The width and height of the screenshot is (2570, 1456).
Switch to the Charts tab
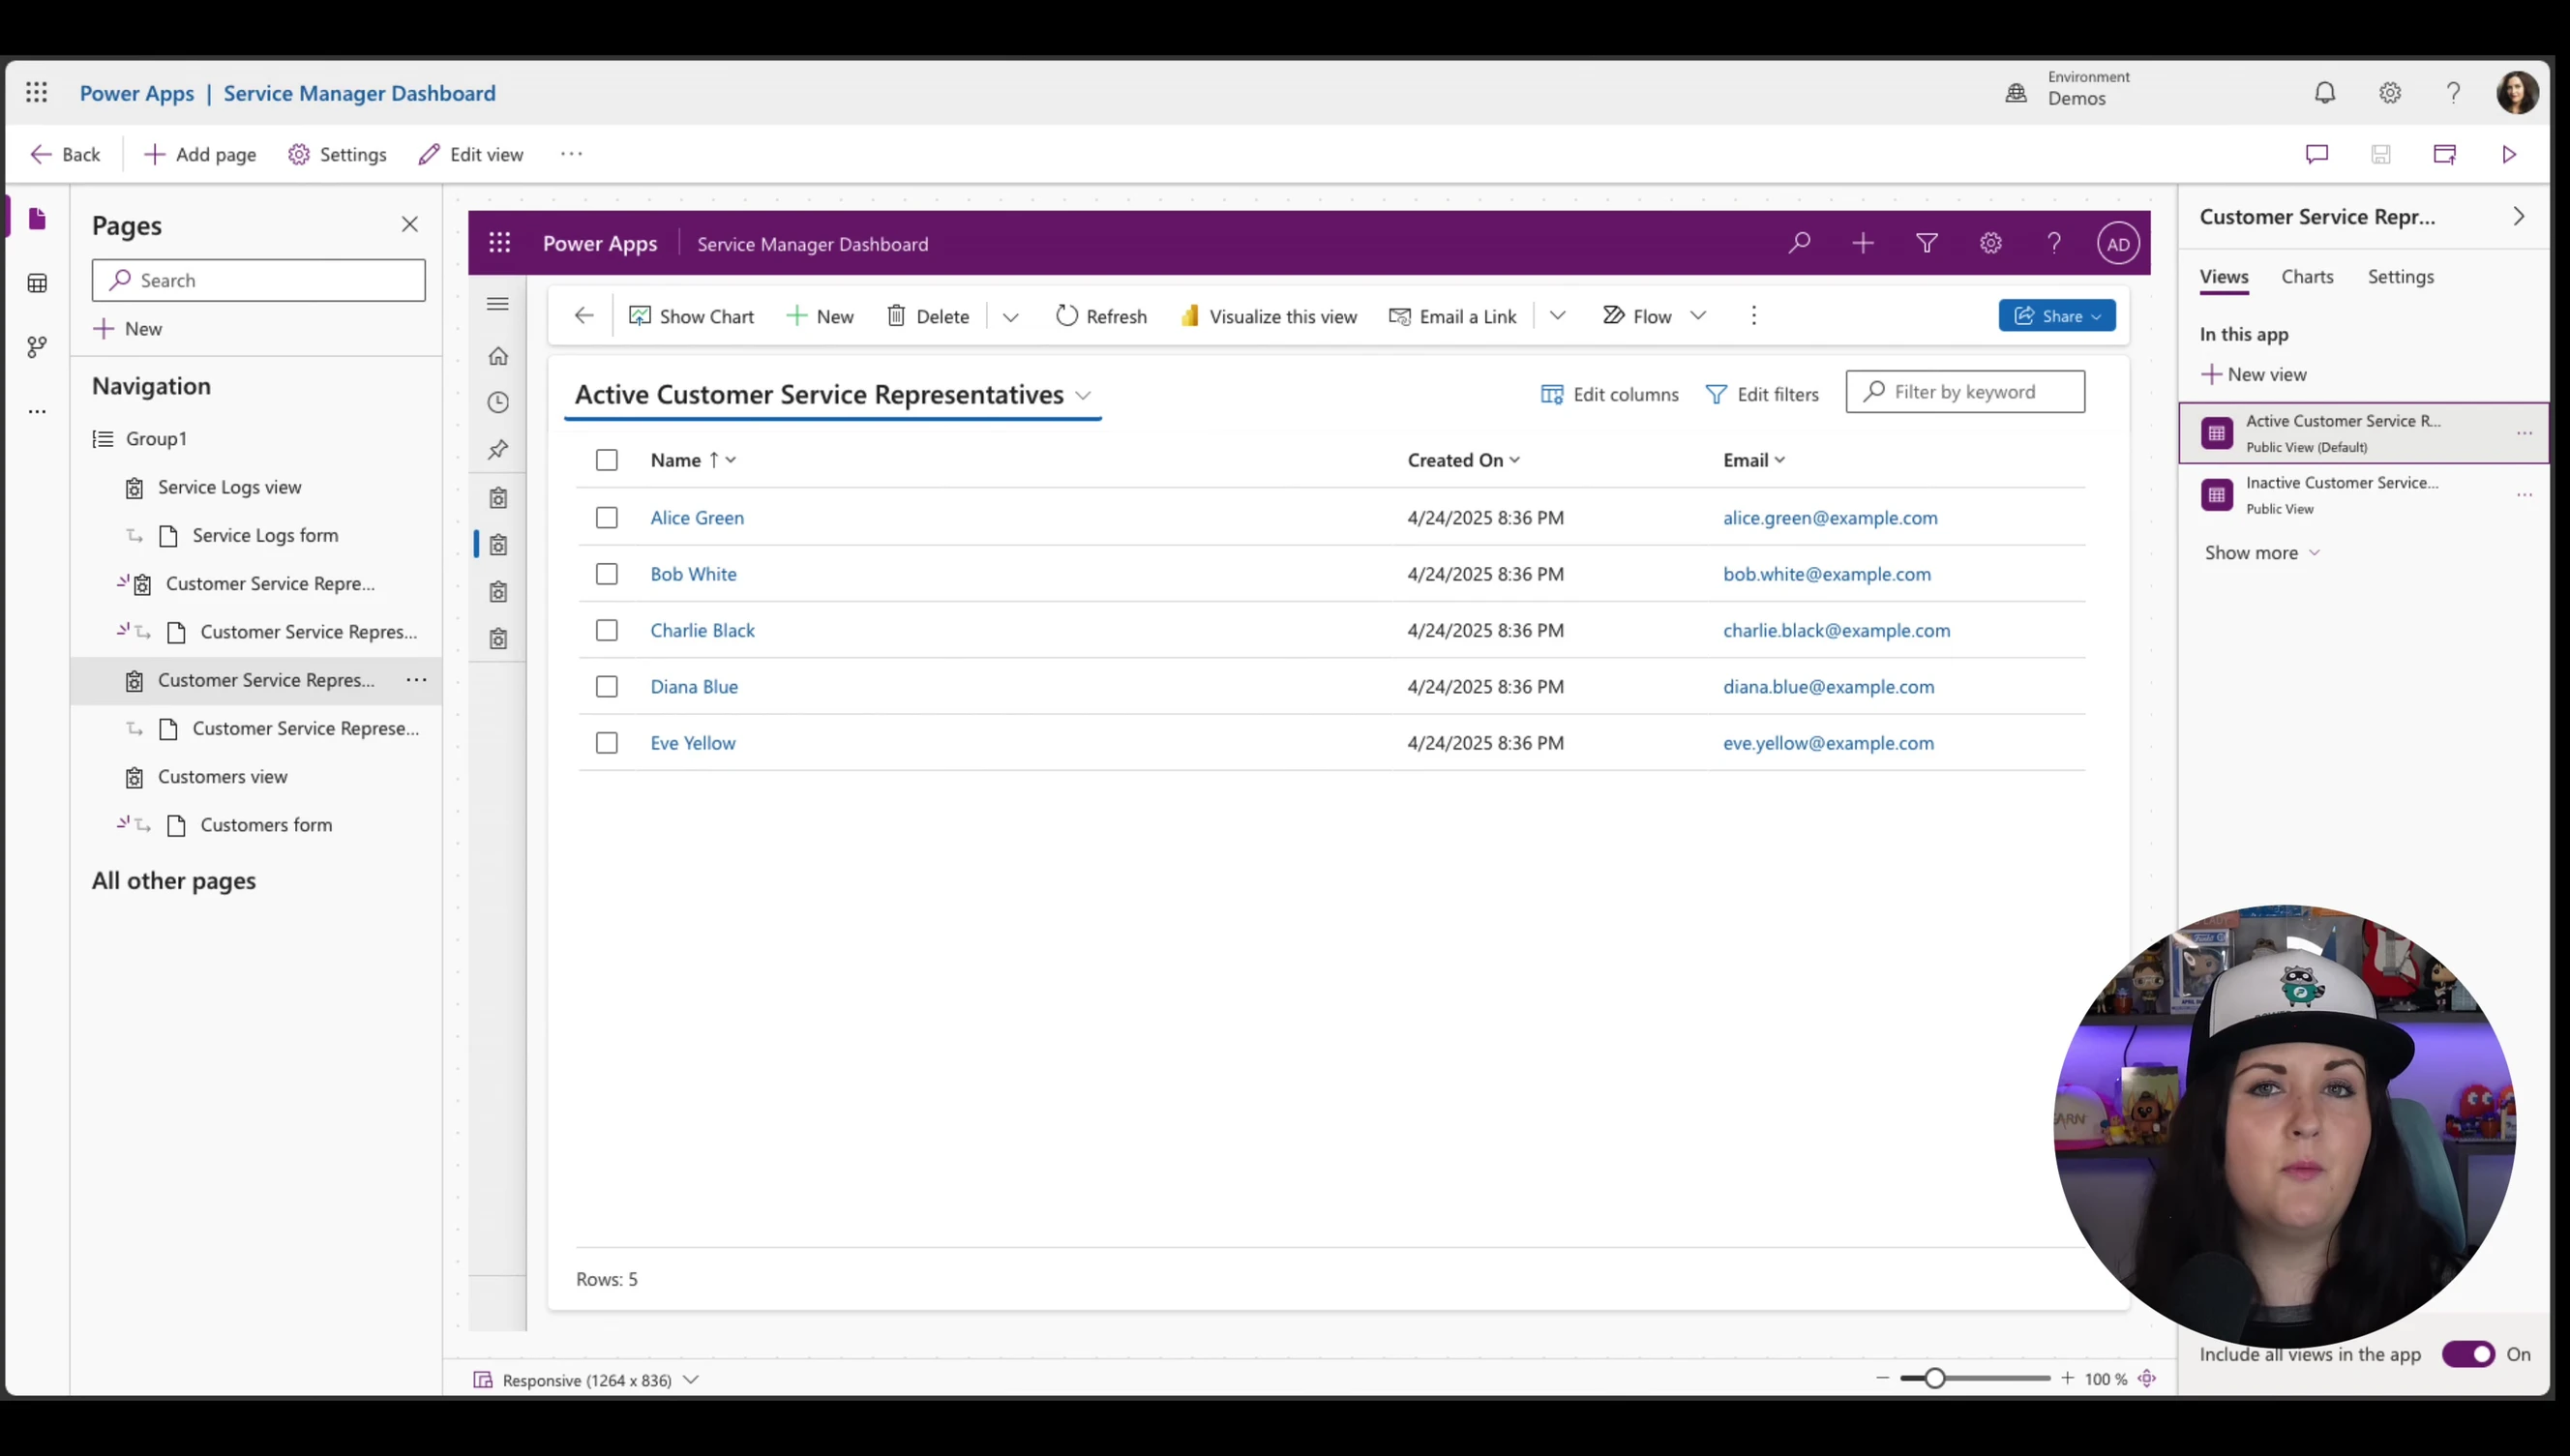(x=2307, y=277)
